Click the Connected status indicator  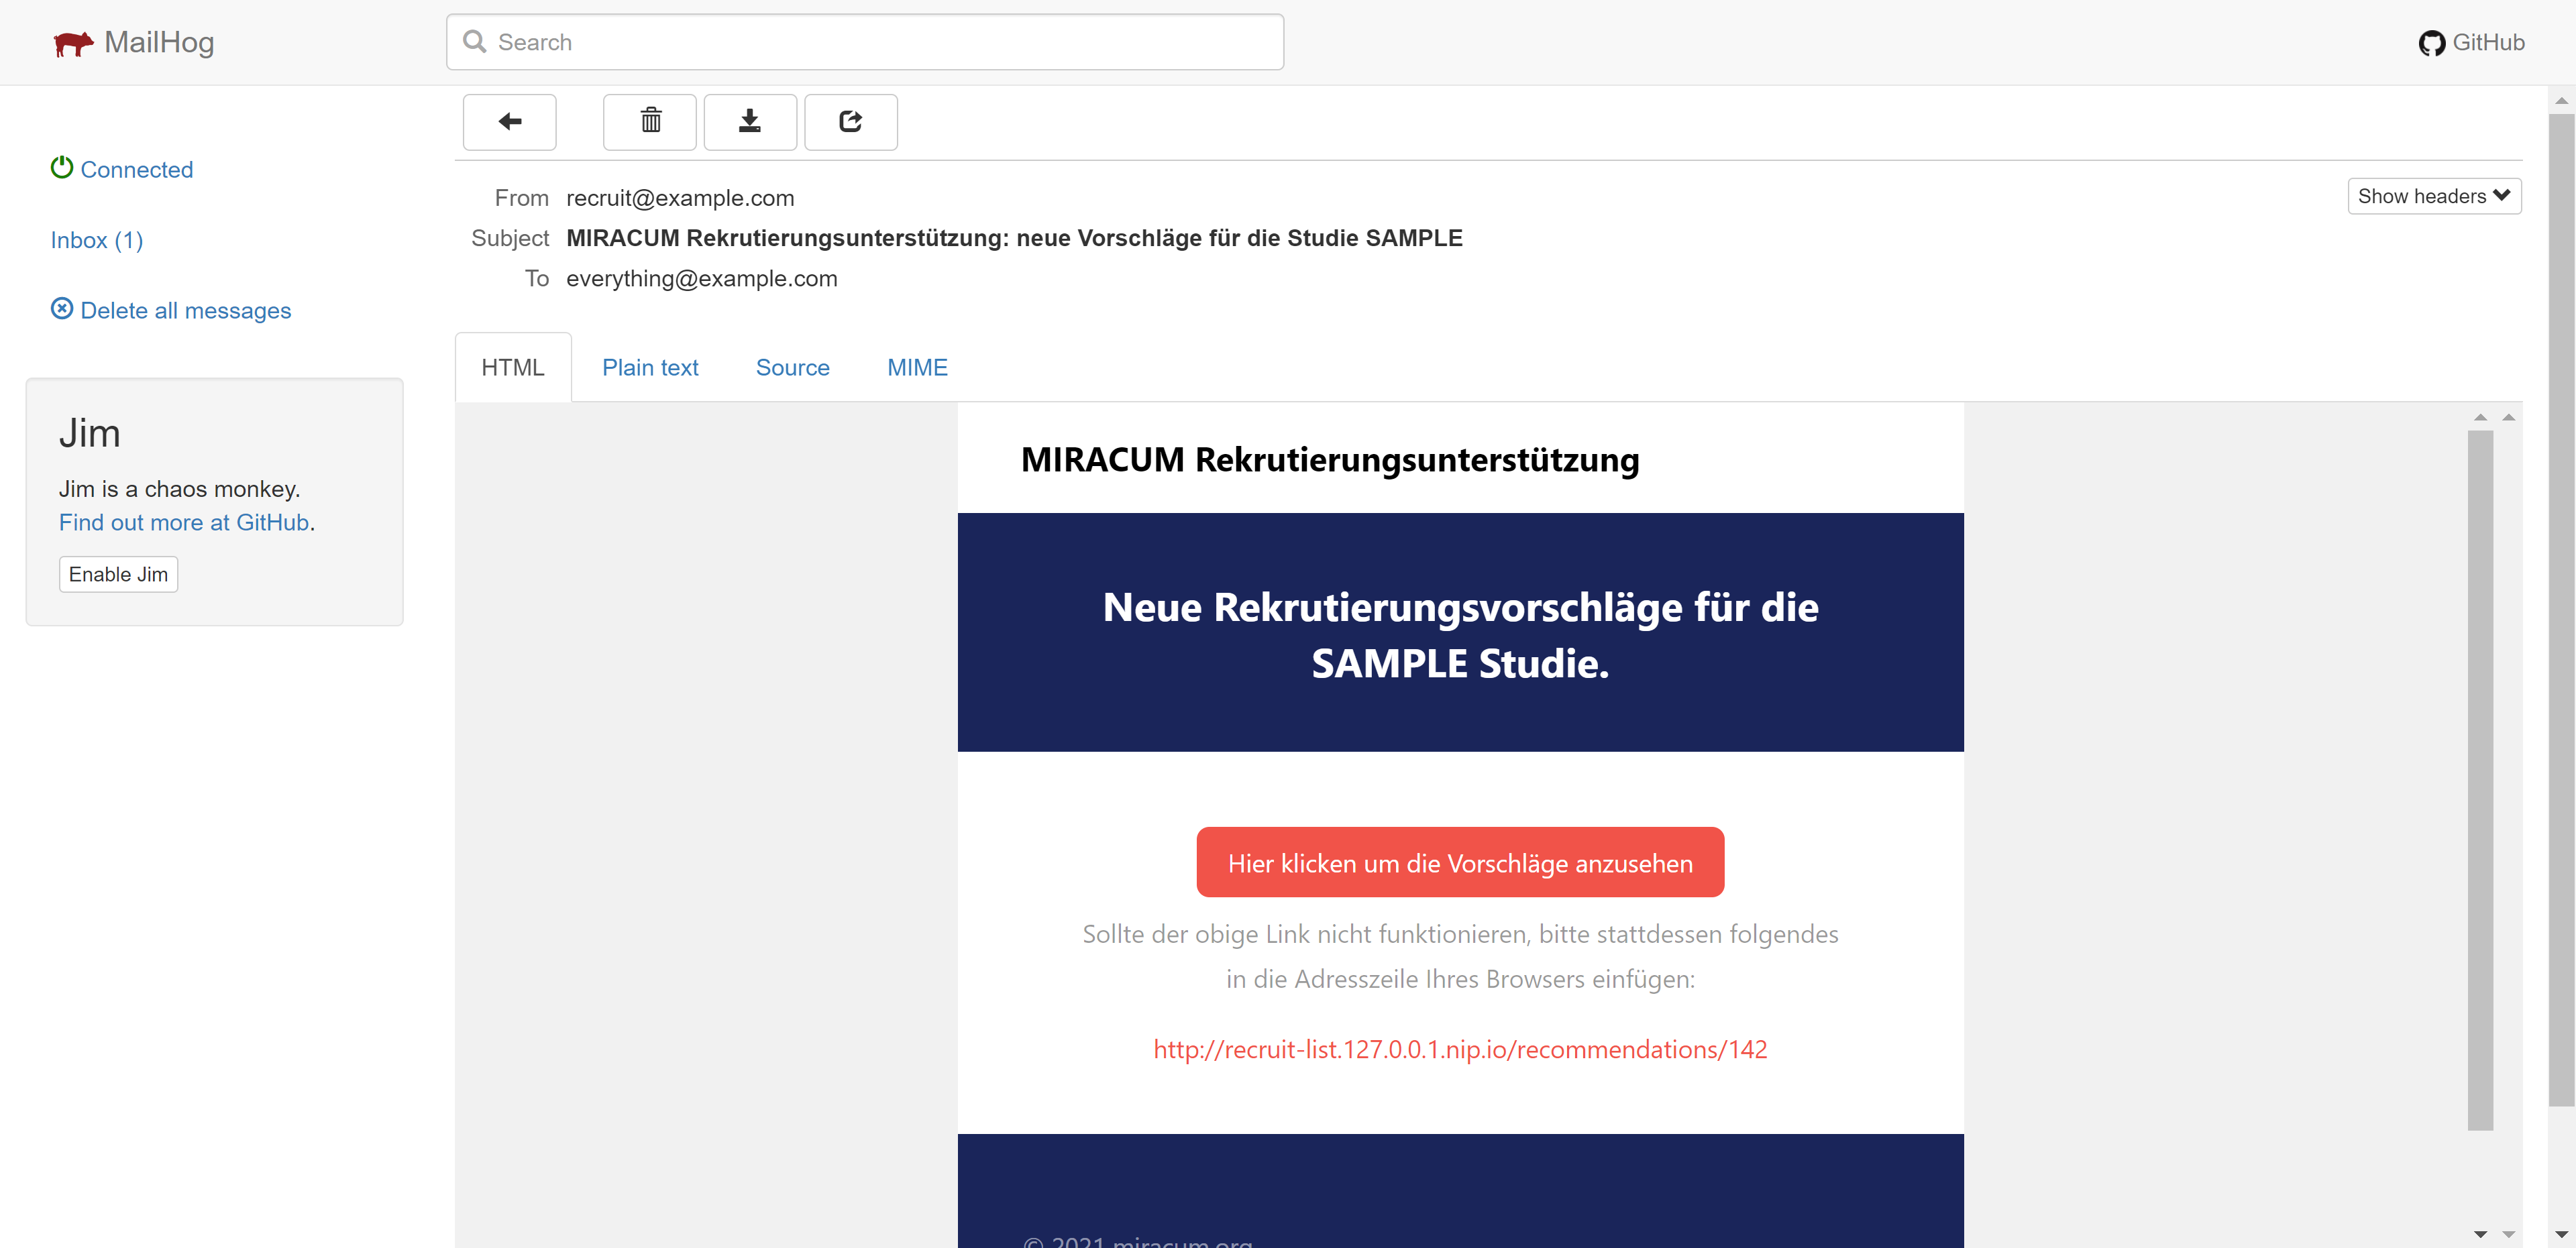(122, 169)
